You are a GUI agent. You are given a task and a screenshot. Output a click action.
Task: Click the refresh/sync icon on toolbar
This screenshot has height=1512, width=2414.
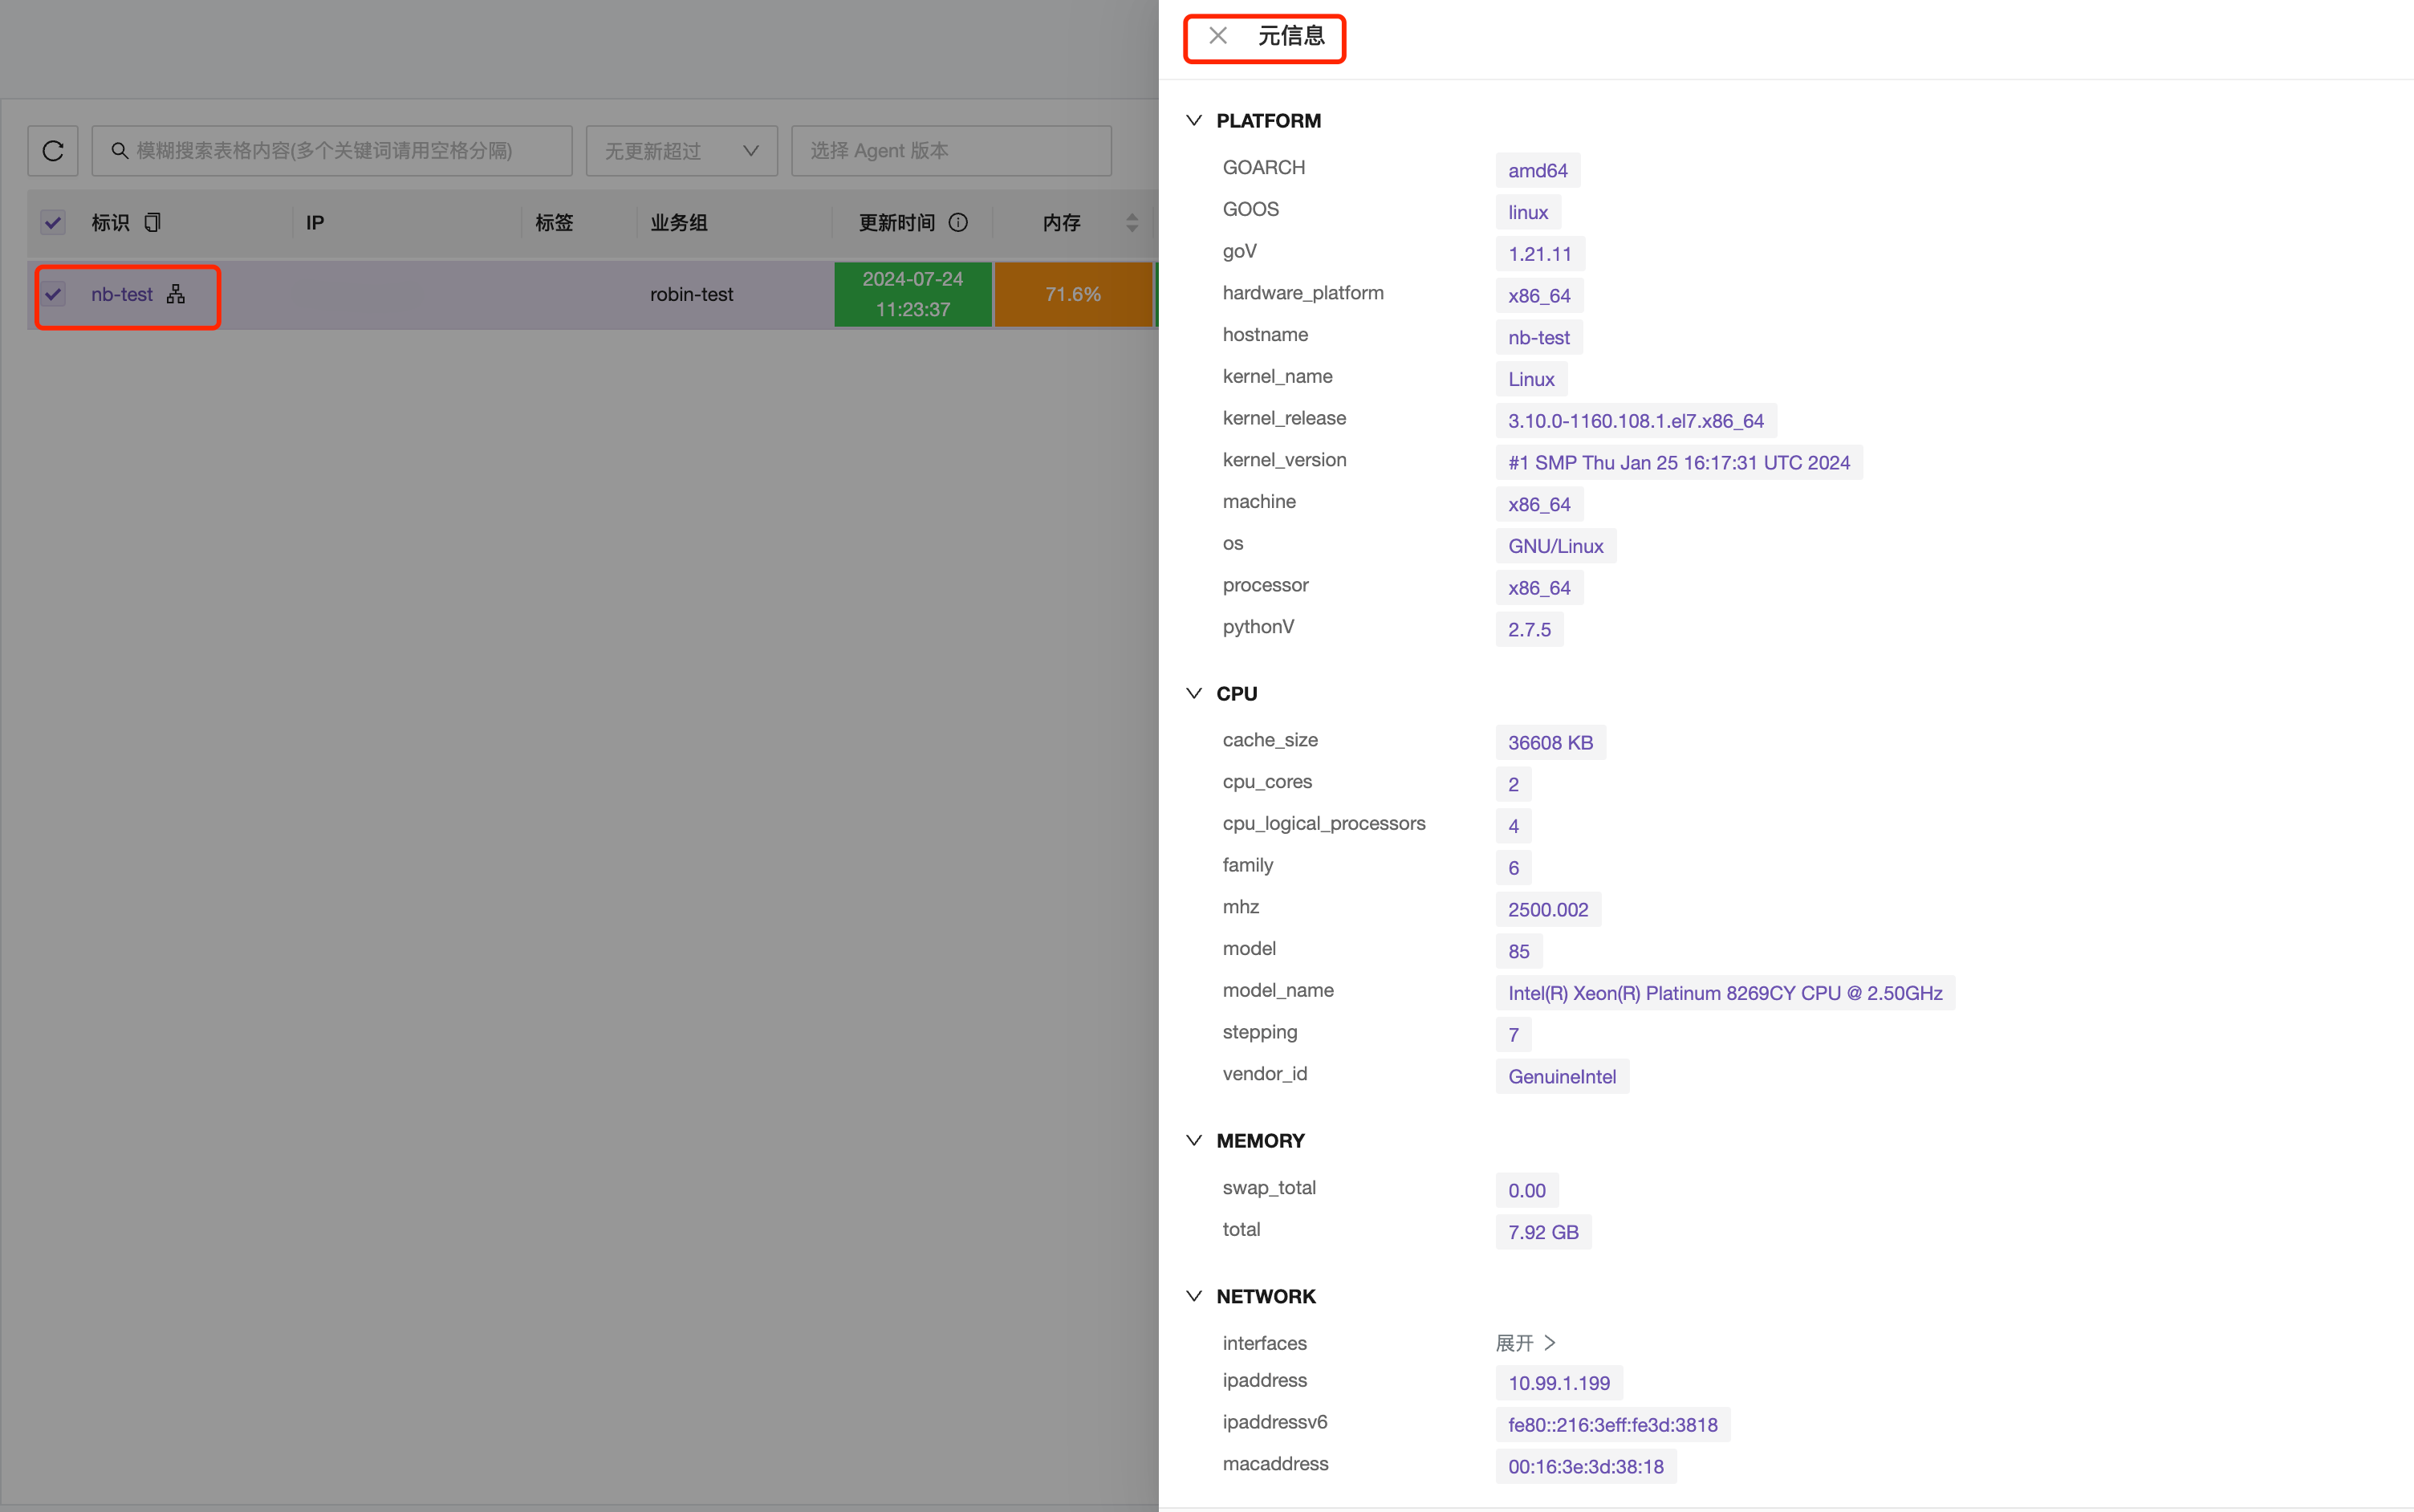point(52,150)
